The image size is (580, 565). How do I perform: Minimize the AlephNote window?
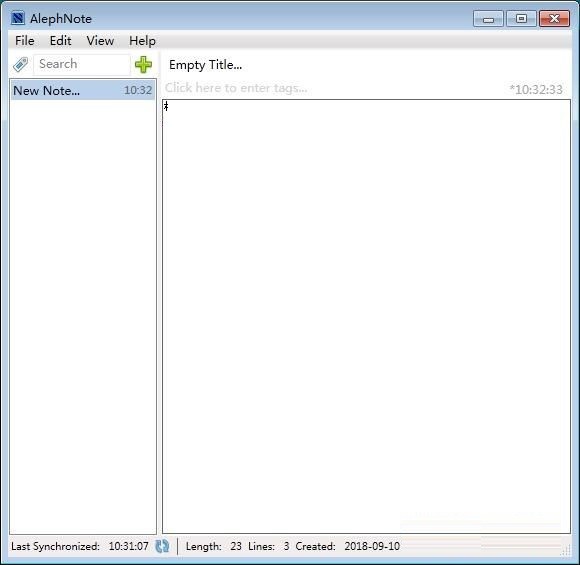(488, 19)
